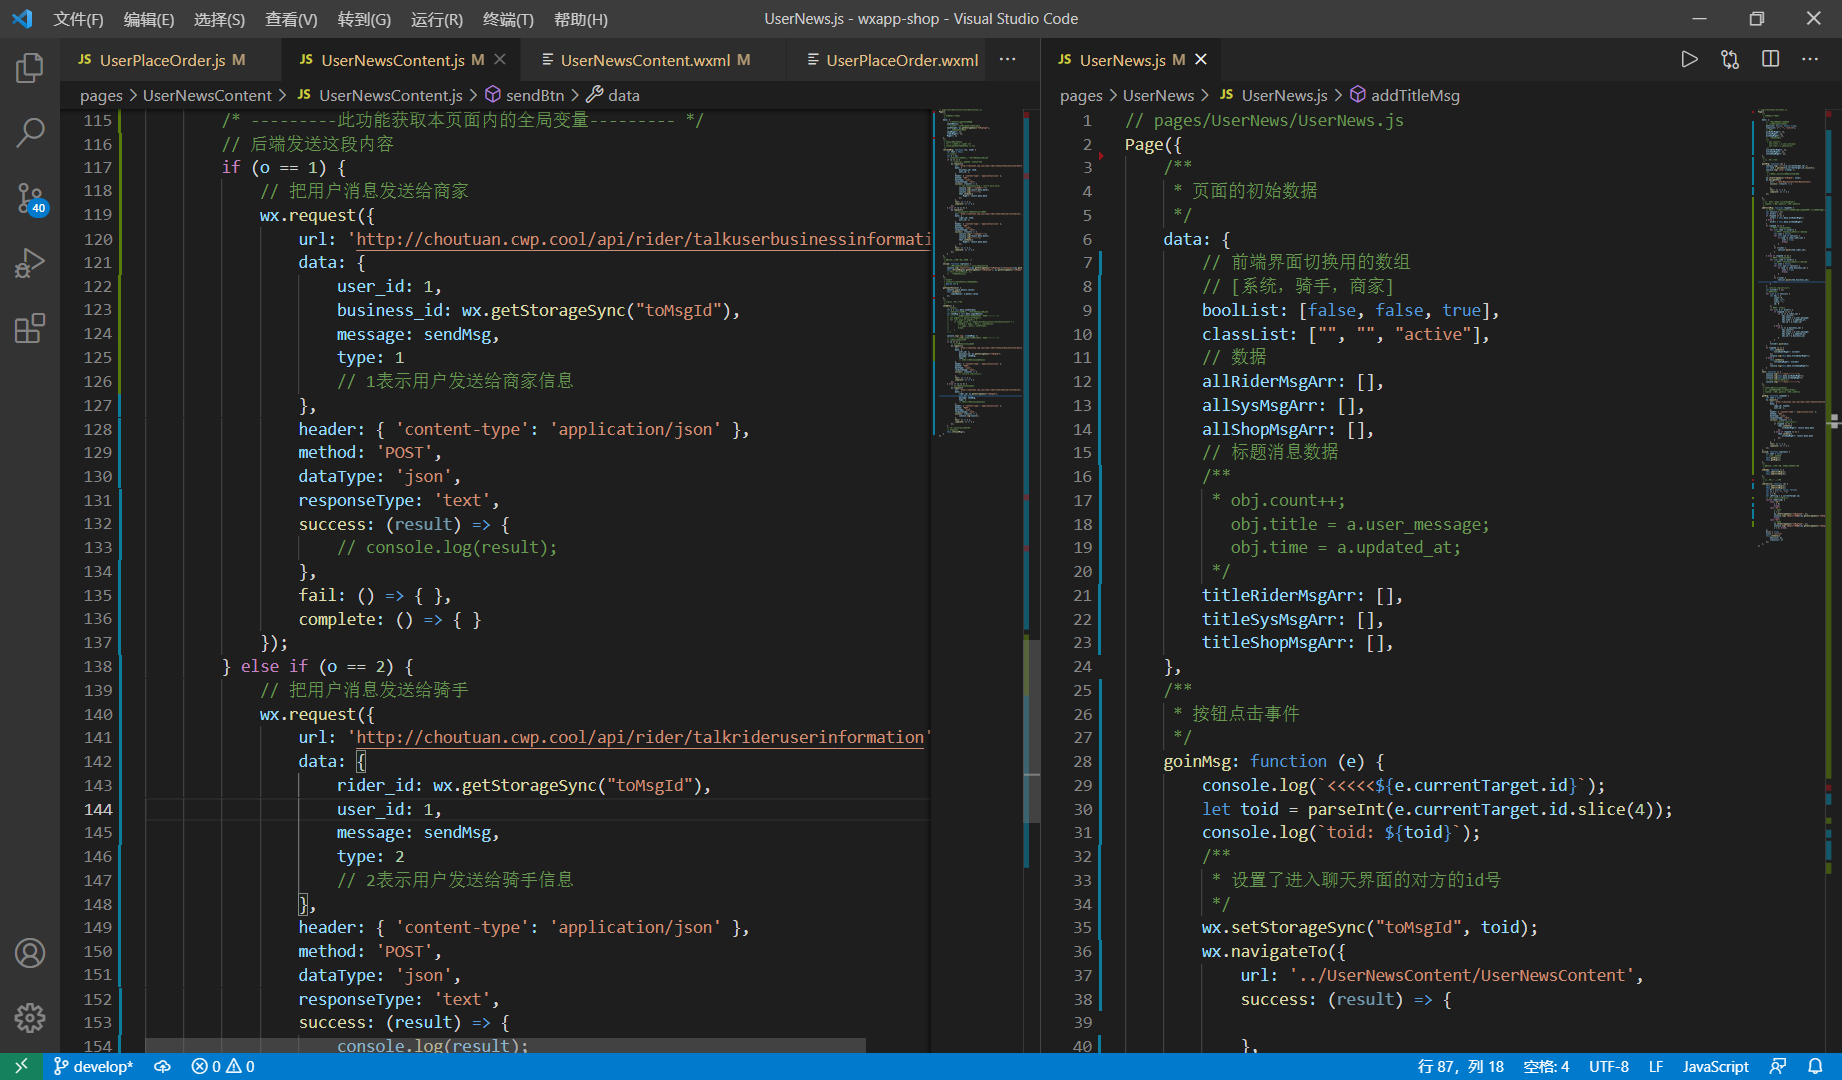
Task: Click the 空格: 4 indentation setting
Action: point(1546,1067)
